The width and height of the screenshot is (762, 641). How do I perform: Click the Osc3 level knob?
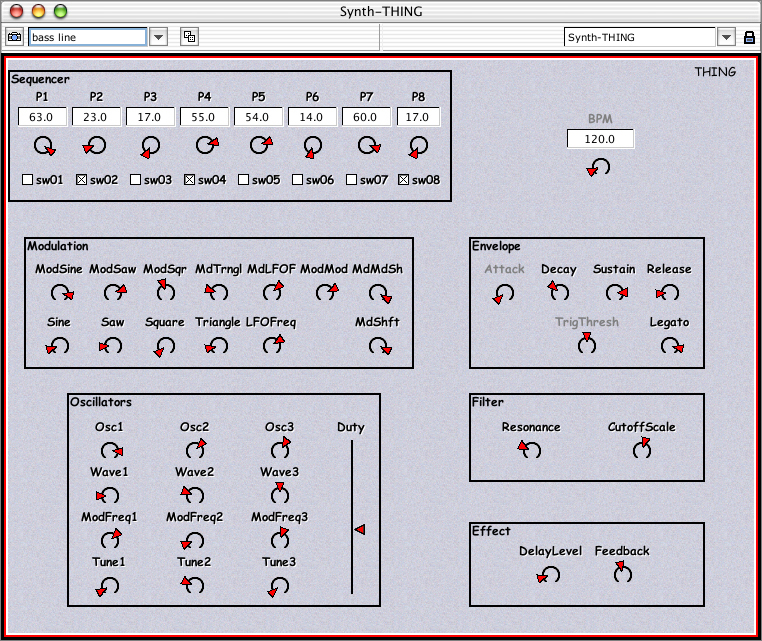pyautogui.click(x=280, y=448)
